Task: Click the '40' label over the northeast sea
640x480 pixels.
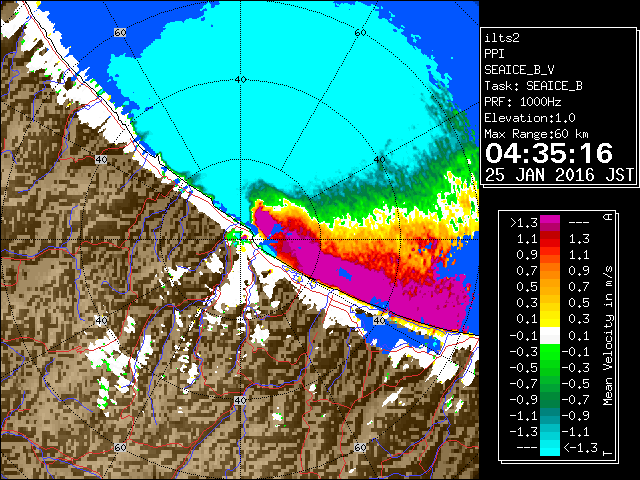Action: [x=380, y=160]
